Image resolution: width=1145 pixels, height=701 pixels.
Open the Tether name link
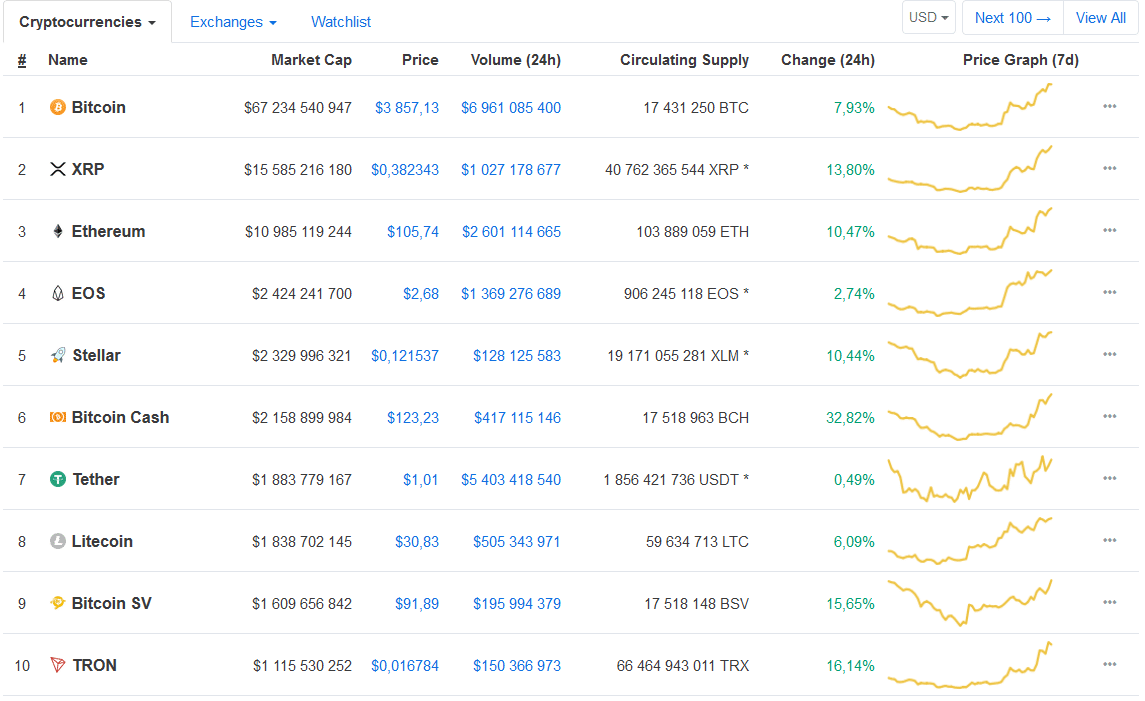click(x=96, y=480)
